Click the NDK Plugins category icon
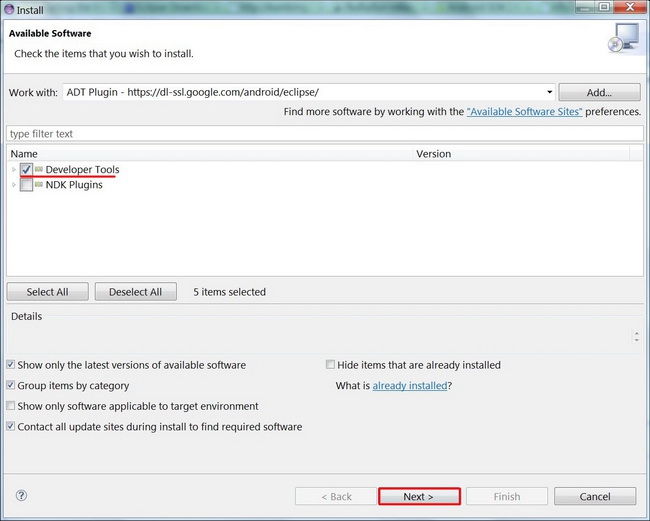Screen dimensions: 650x521 click(x=39, y=184)
